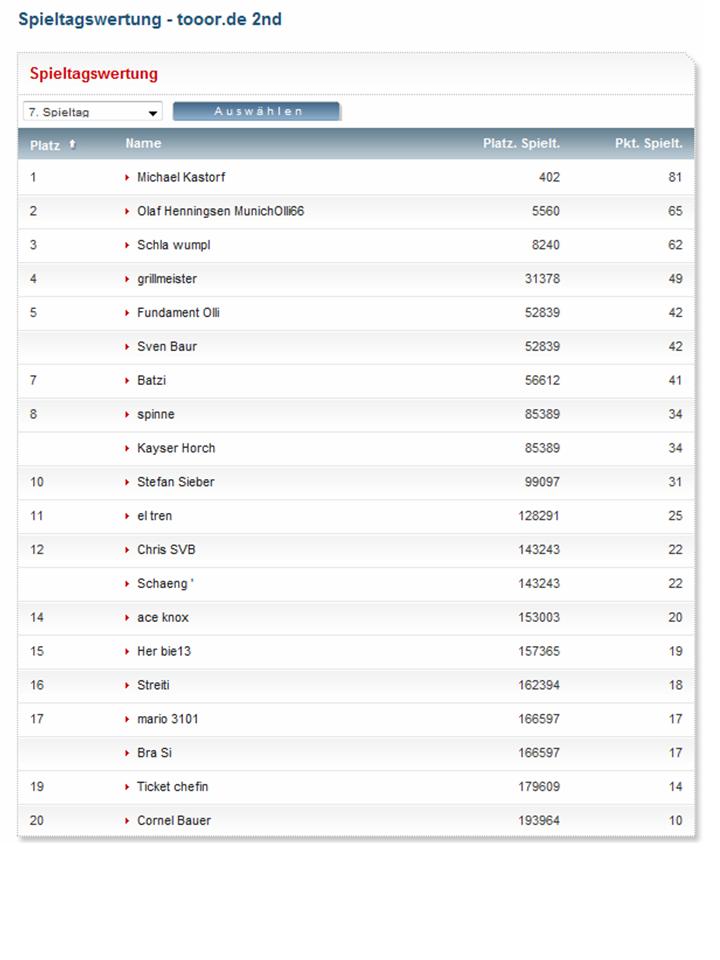Viewport: 720px width, 960px height.
Task: Open the Spieltag selection dropdown
Action: click(x=92, y=112)
